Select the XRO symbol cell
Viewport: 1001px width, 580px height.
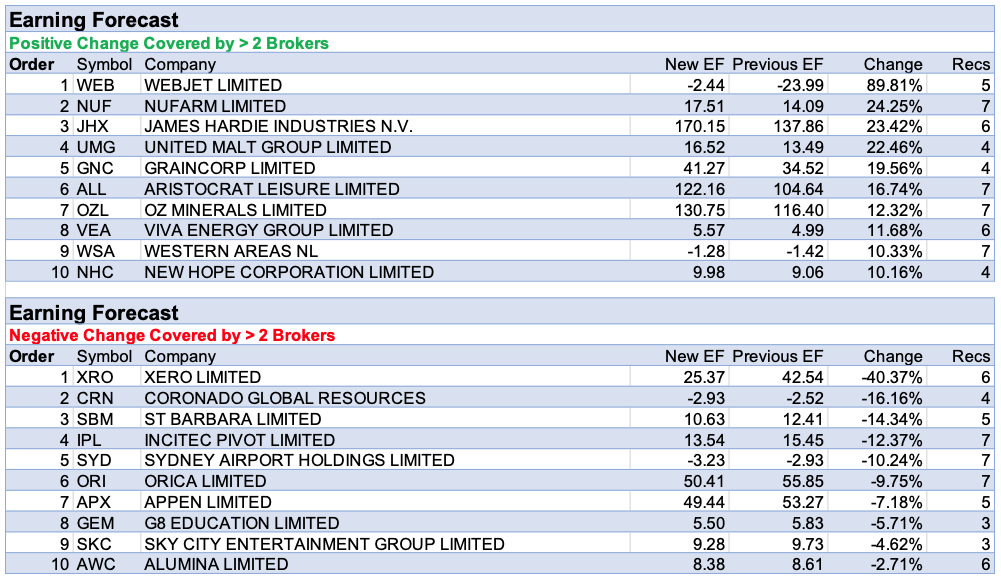point(95,377)
